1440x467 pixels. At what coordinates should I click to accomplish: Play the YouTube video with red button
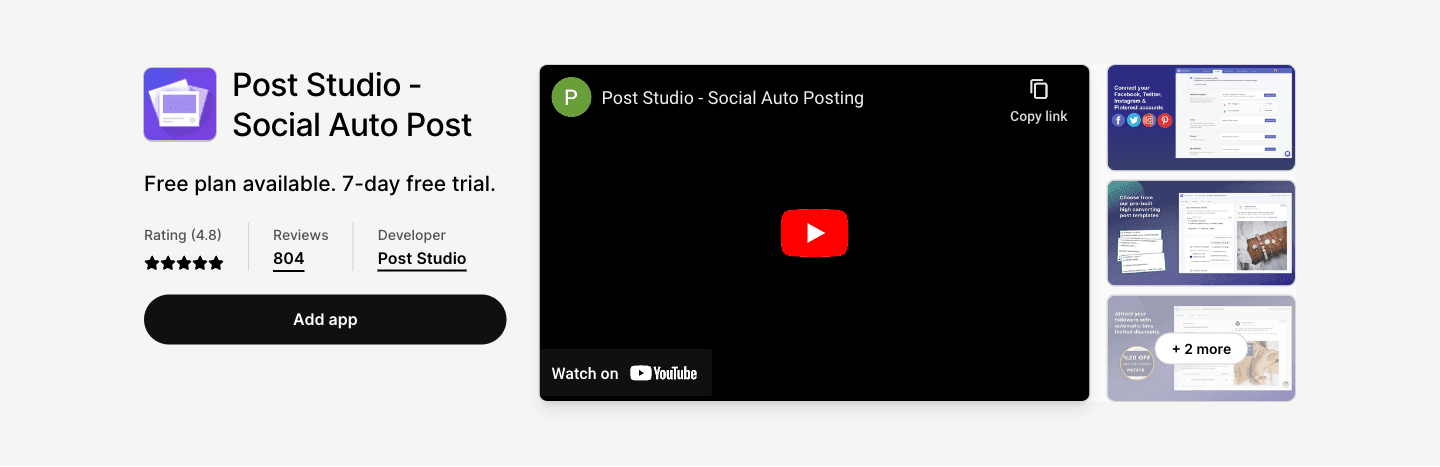pos(814,233)
